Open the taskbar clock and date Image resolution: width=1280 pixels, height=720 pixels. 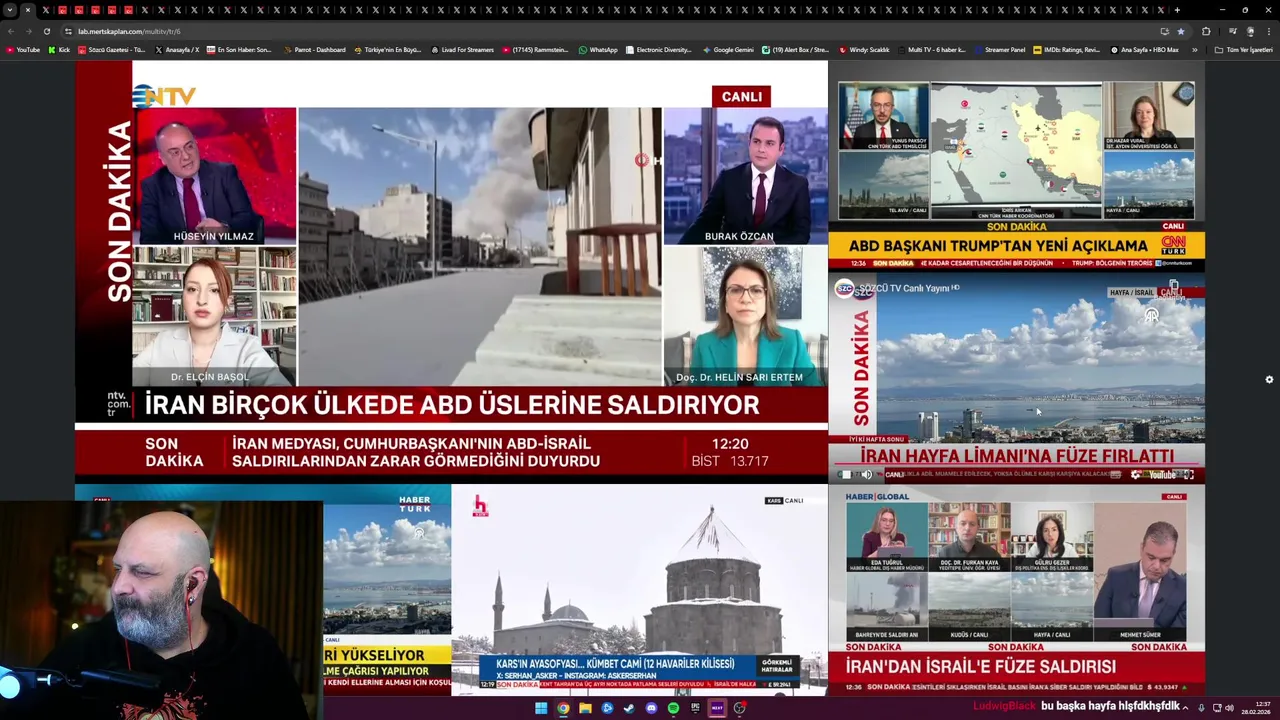point(1256,708)
